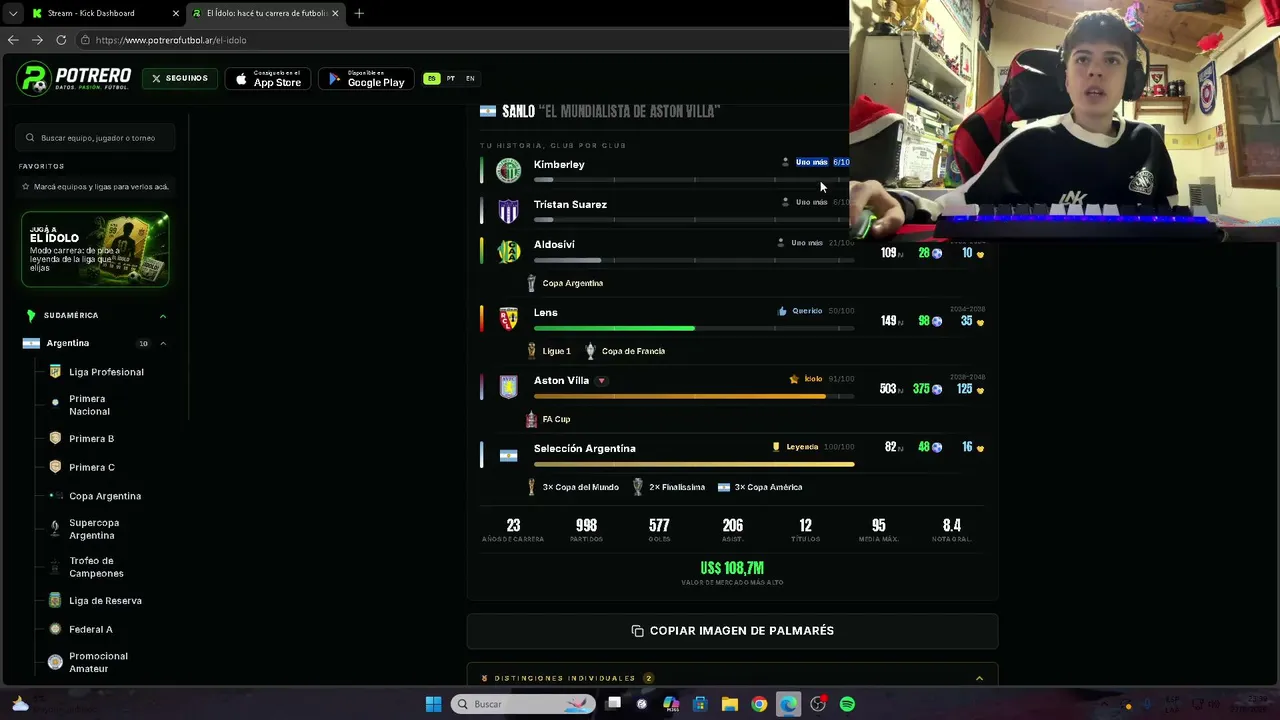The image size is (1280, 720).
Task: Click the Seguinos X button
Action: (x=180, y=78)
